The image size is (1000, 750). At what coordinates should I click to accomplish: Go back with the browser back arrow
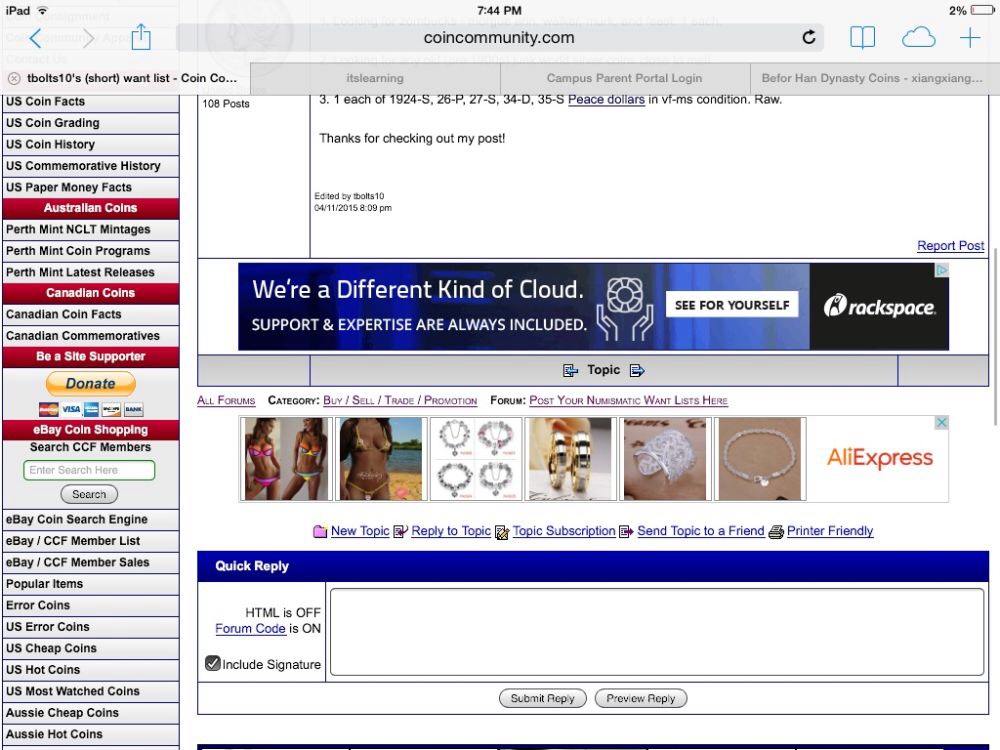coord(36,38)
